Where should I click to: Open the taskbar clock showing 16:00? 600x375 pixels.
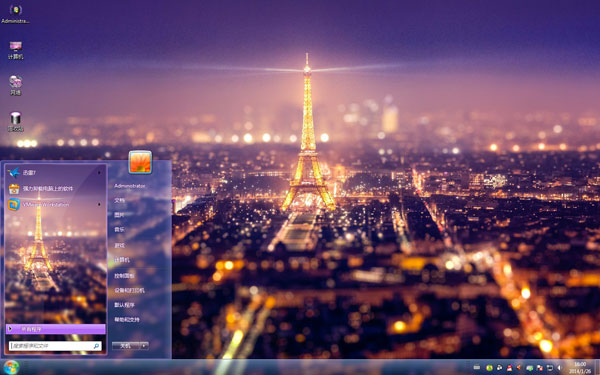pos(580,367)
